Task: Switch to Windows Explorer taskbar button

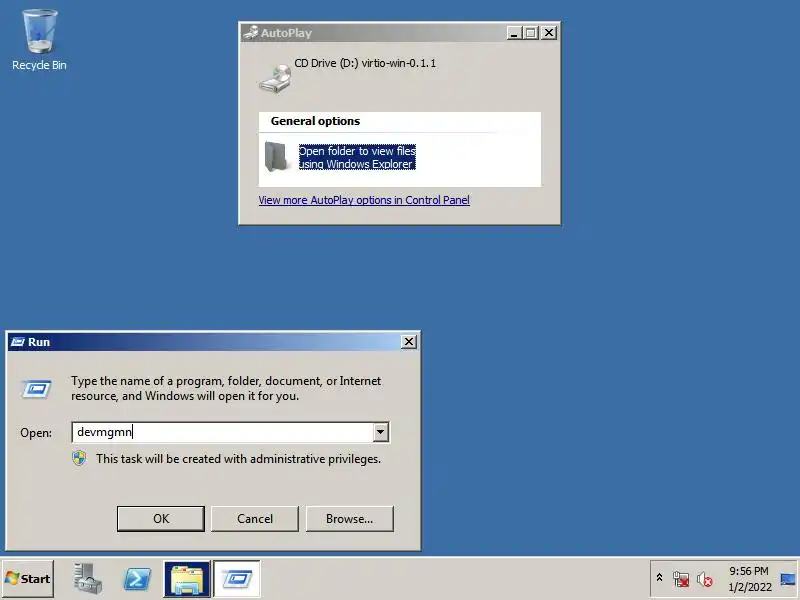Action: tap(187, 579)
